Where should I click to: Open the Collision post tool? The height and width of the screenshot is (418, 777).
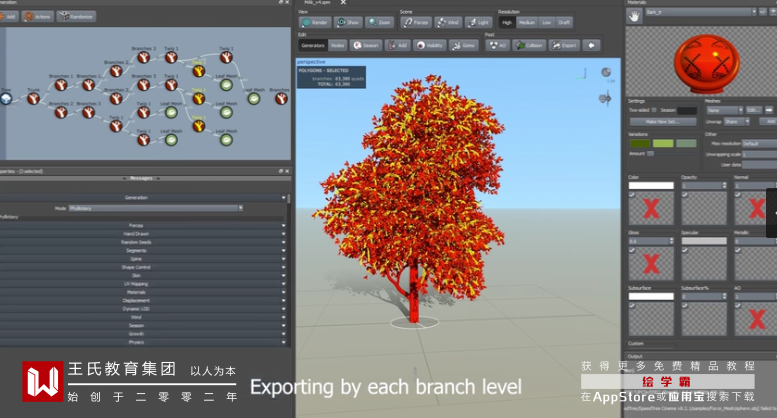click(529, 46)
